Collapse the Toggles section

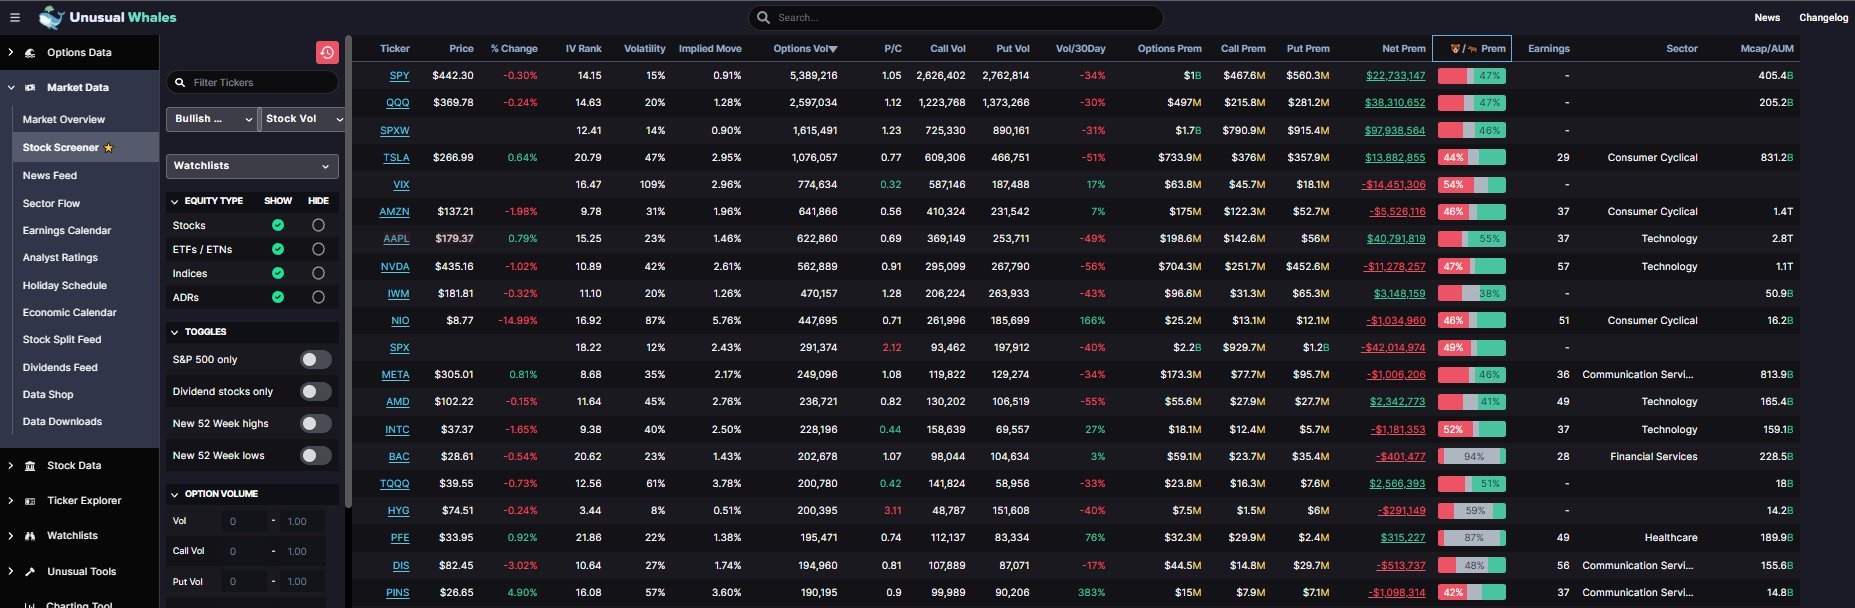coord(175,332)
